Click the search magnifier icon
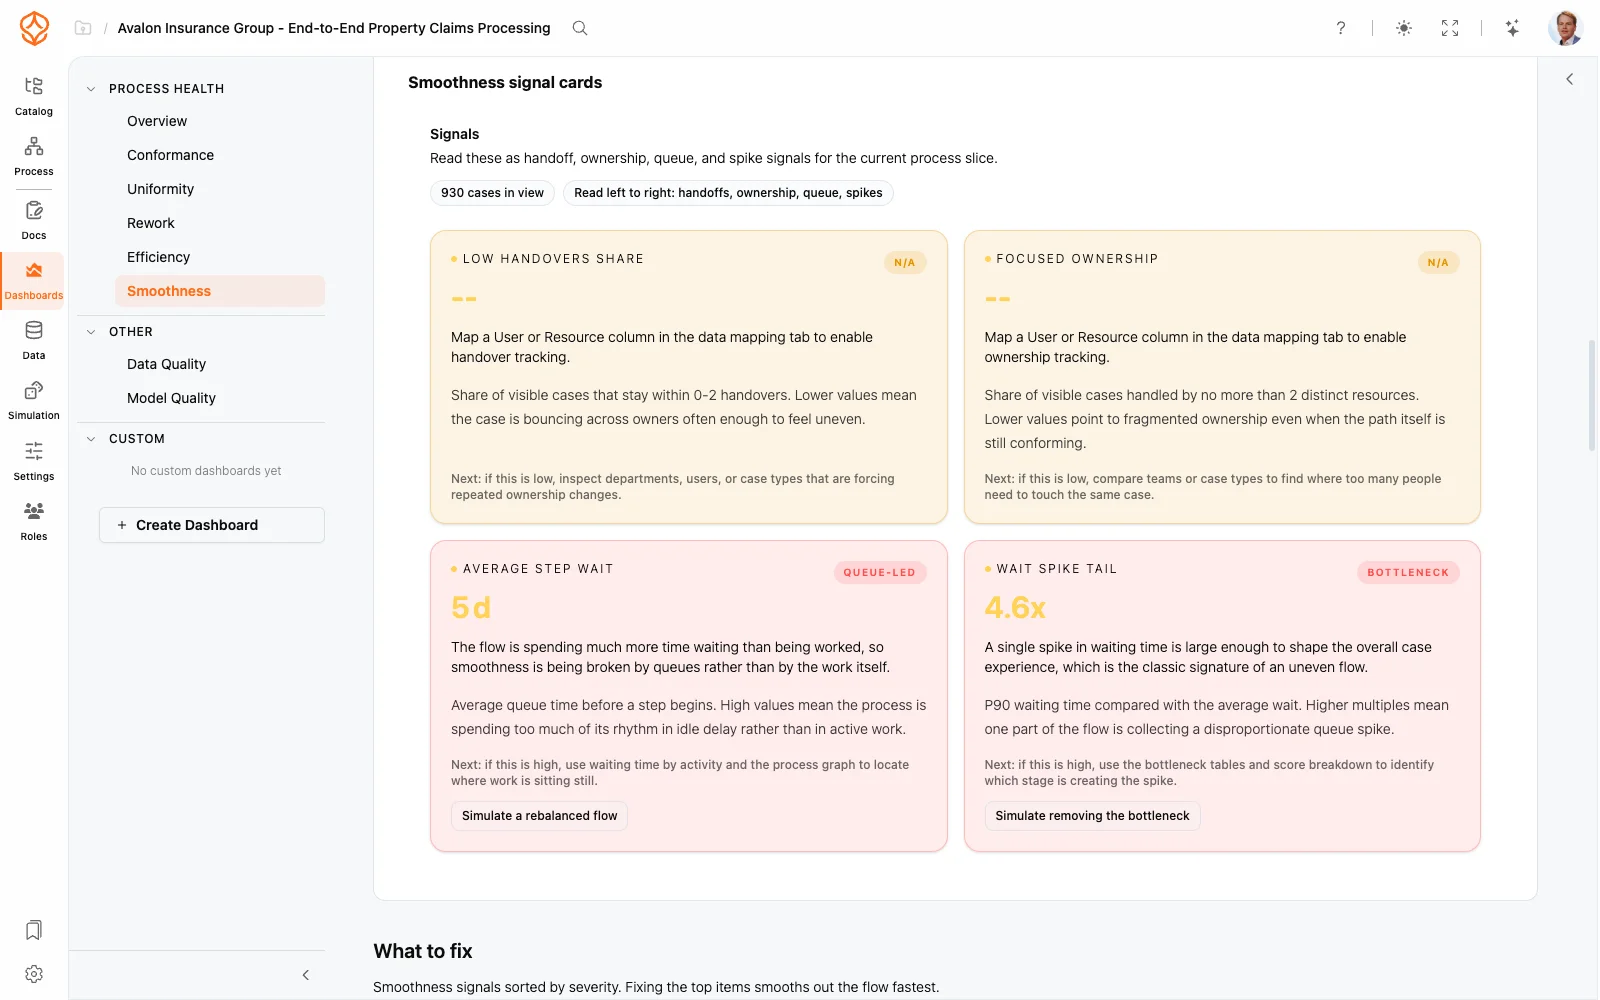 tap(580, 28)
